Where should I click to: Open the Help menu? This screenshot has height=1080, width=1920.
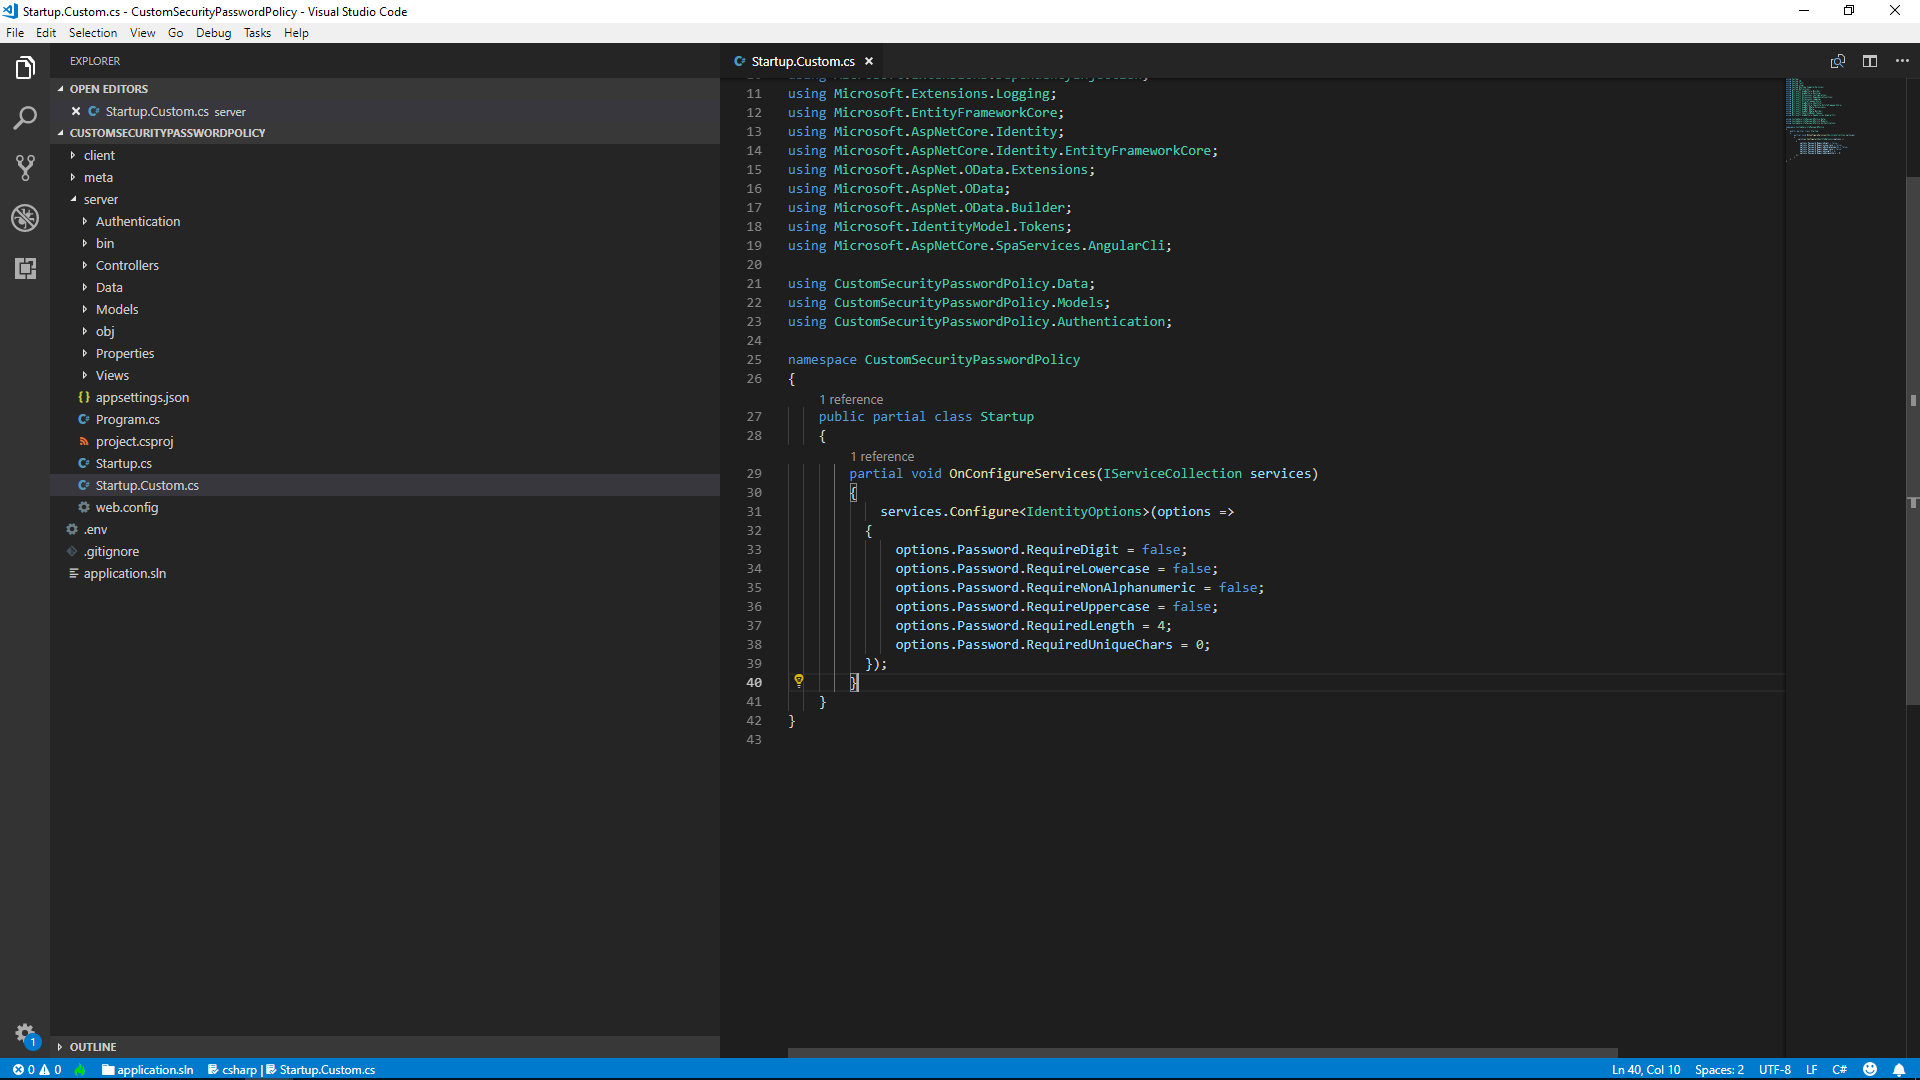[x=296, y=33]
